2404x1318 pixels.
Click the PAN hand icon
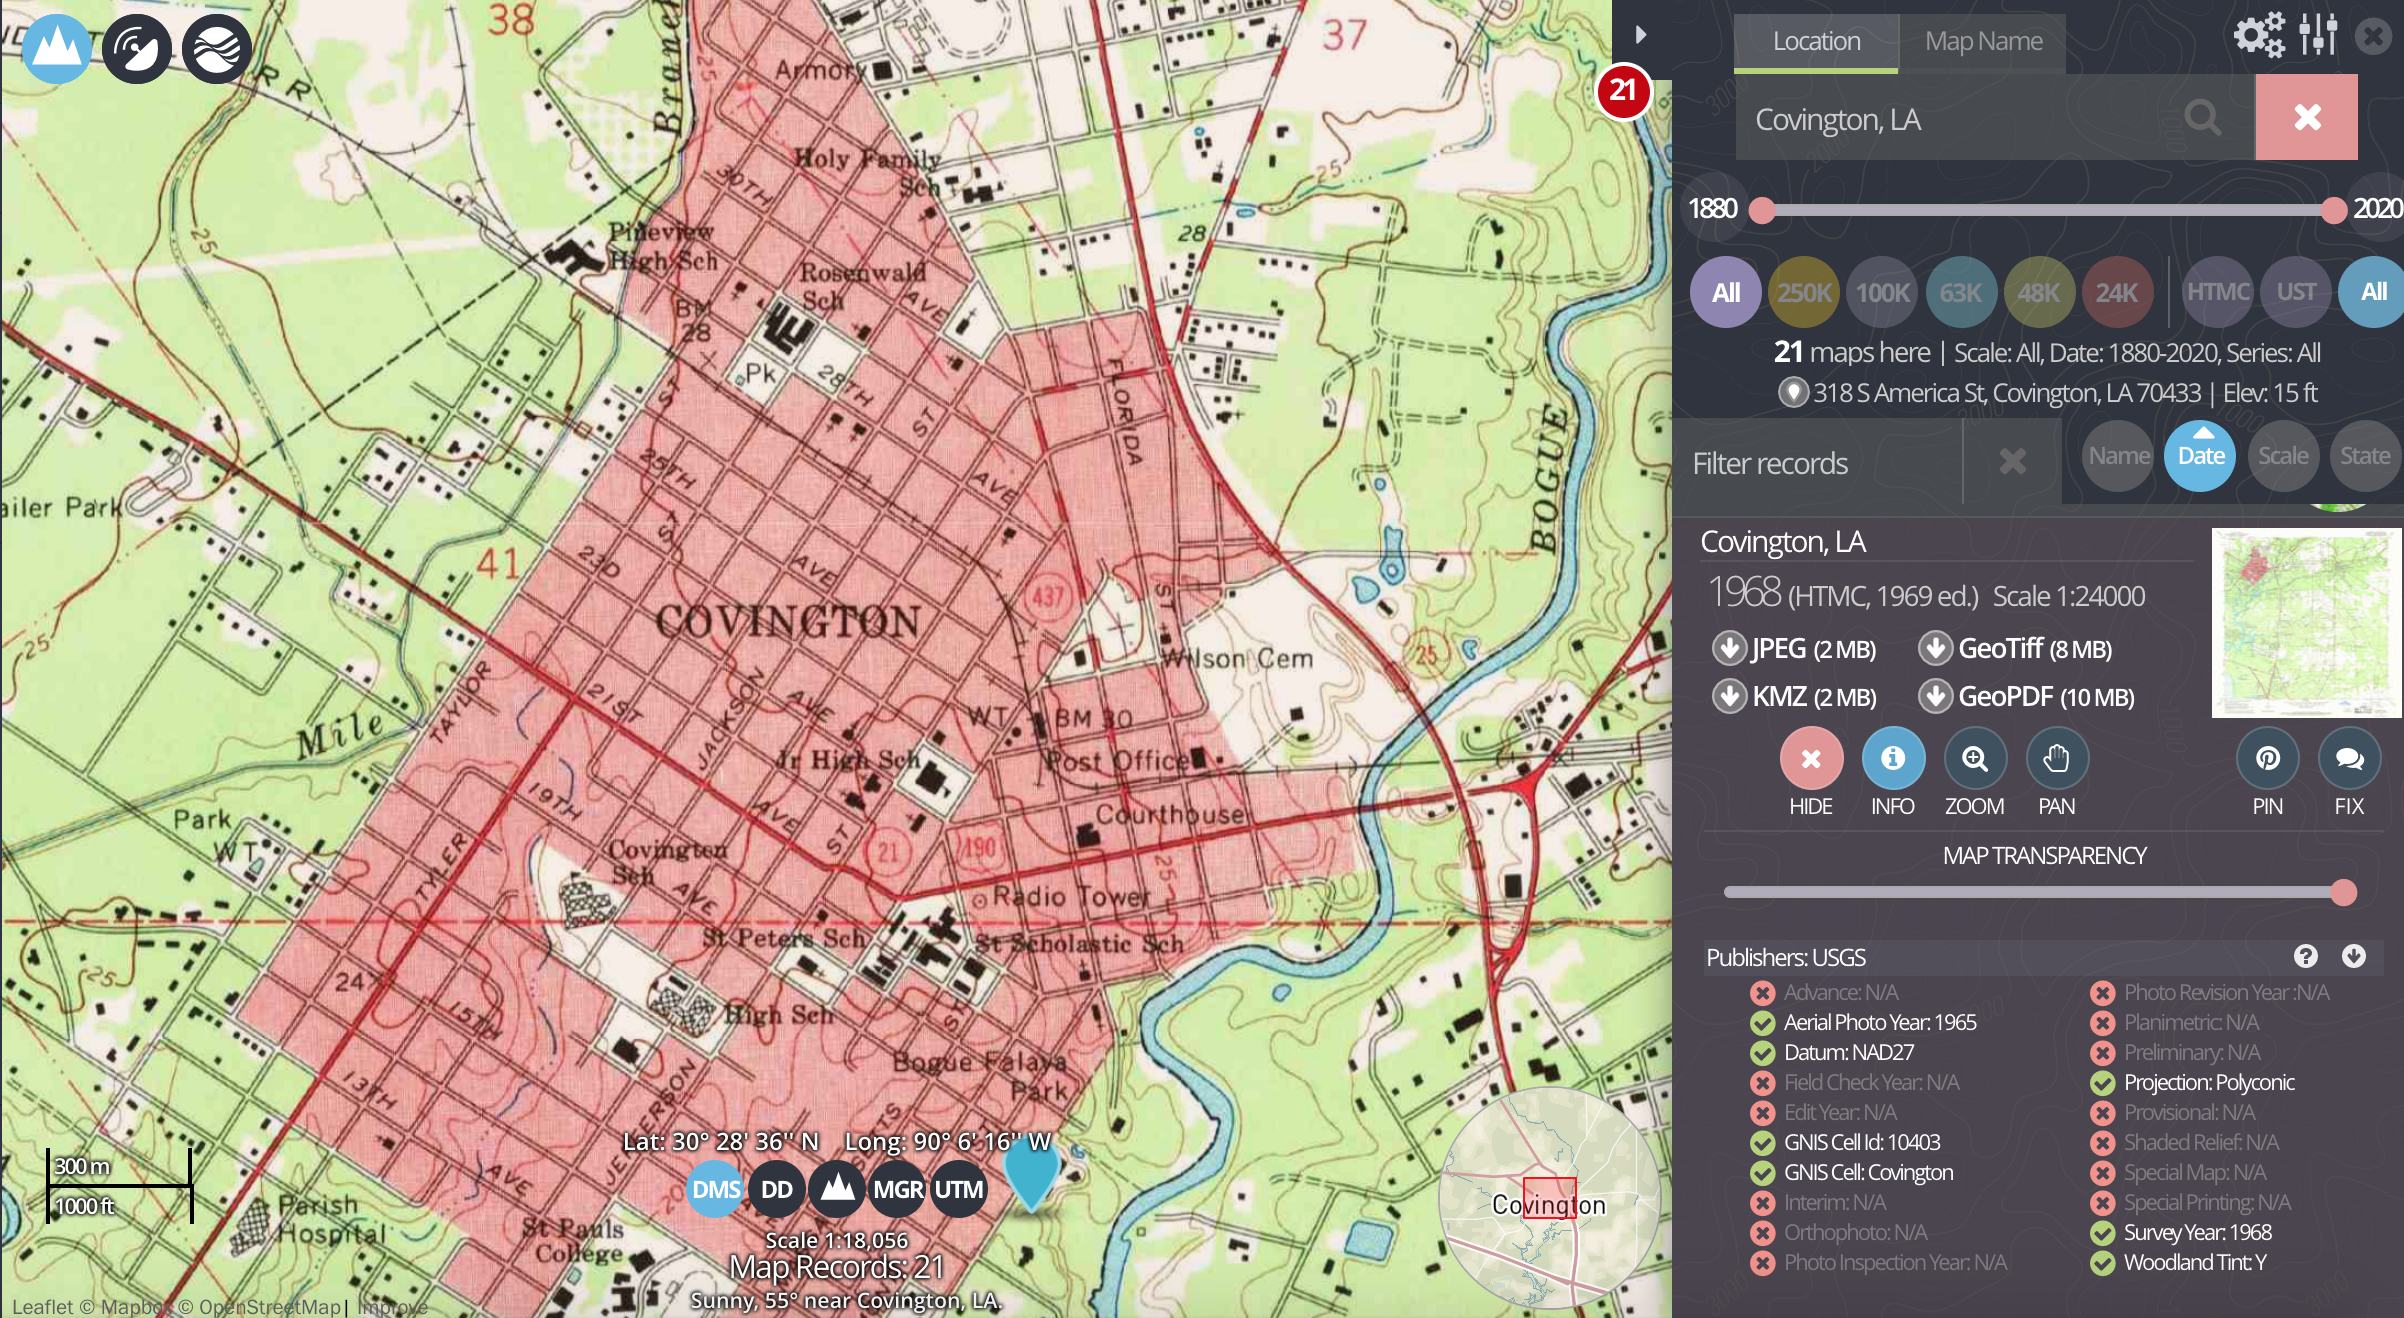click(2056, 759)
